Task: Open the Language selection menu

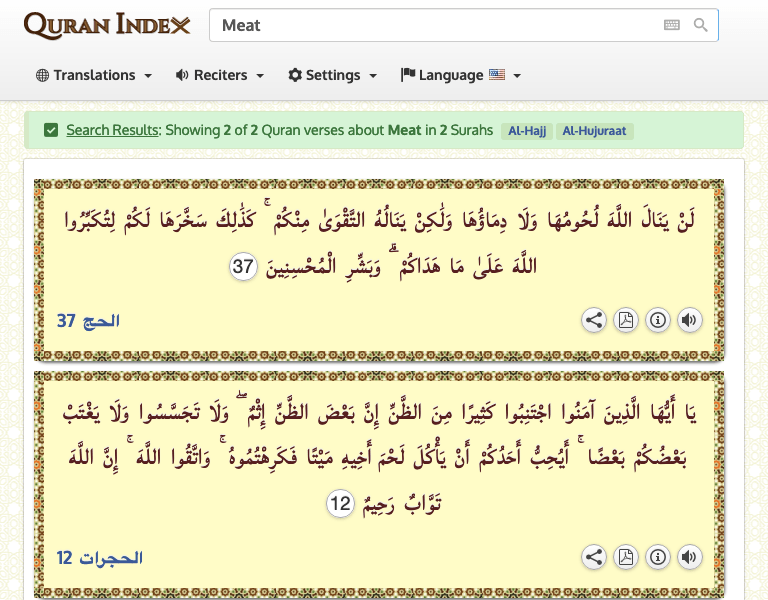Action: pyautogui.click(x=461, y=75)
